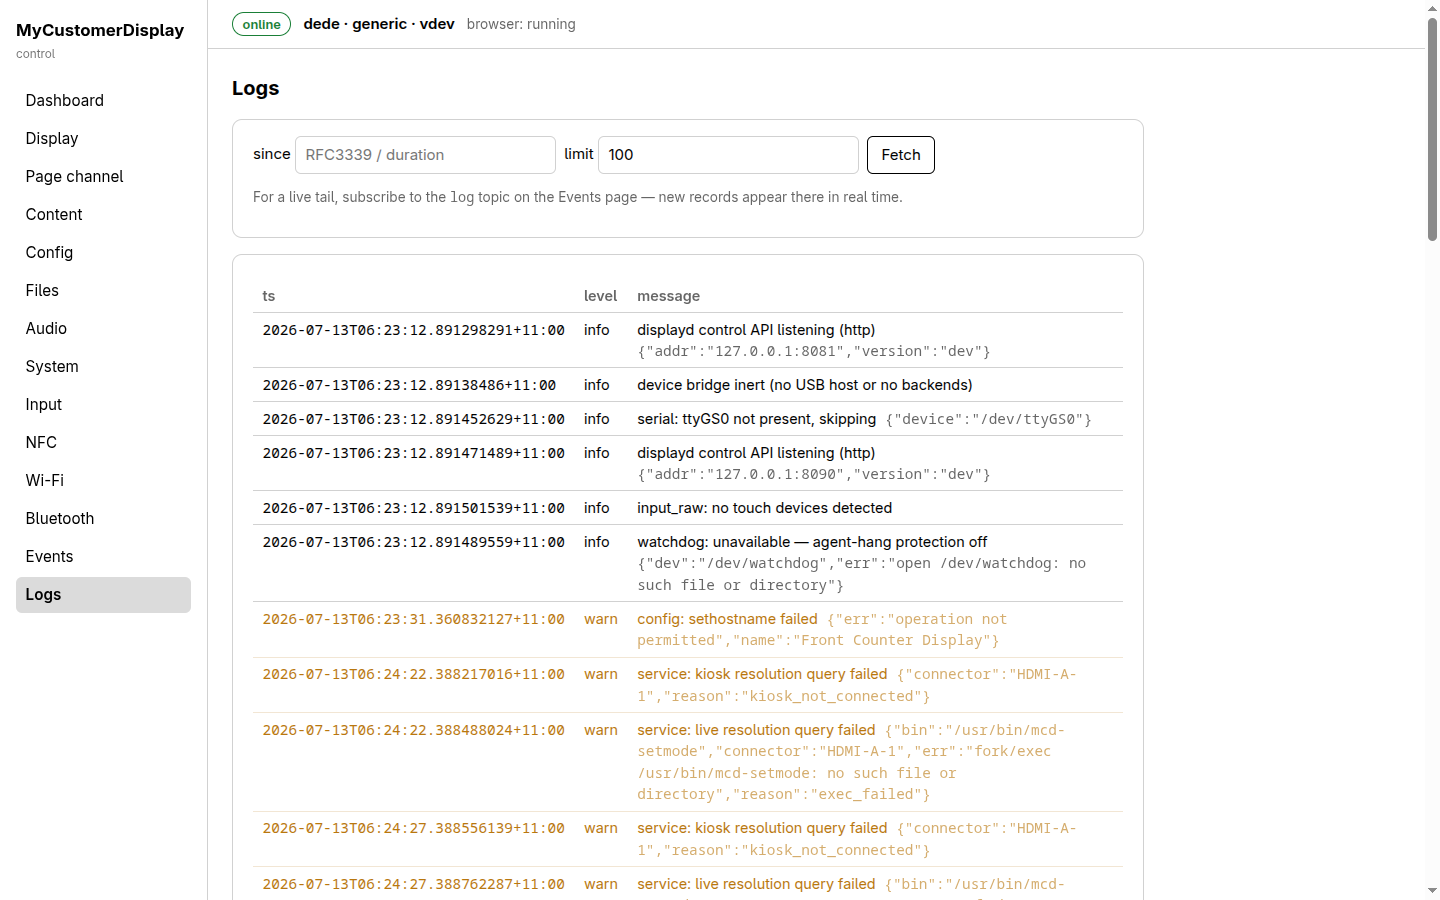The image size is (1440, 900).
Task: Click device name dede · generic · vdev
Action: click(x=379, y=24)
